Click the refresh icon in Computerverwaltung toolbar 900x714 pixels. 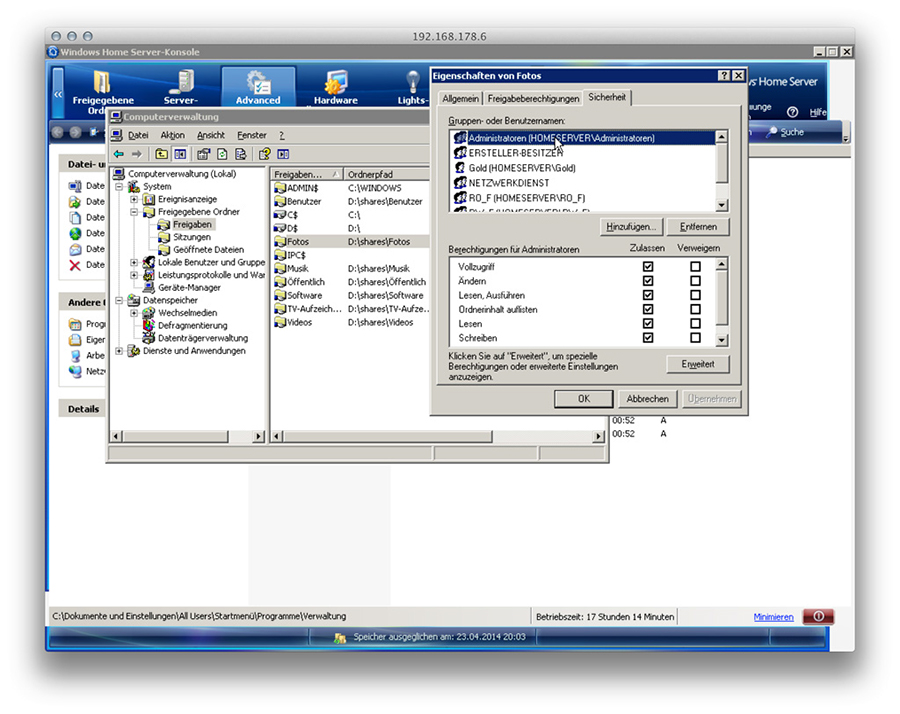[222, 154]
